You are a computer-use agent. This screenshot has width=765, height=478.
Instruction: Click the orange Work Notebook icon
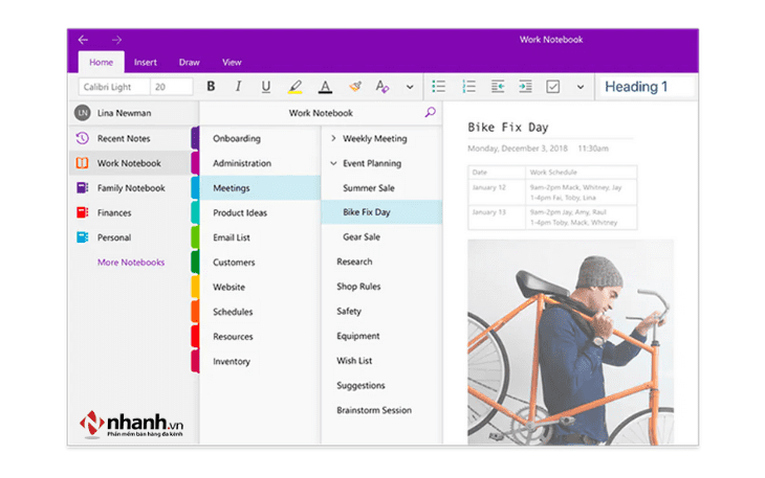[x=82, y=163]
